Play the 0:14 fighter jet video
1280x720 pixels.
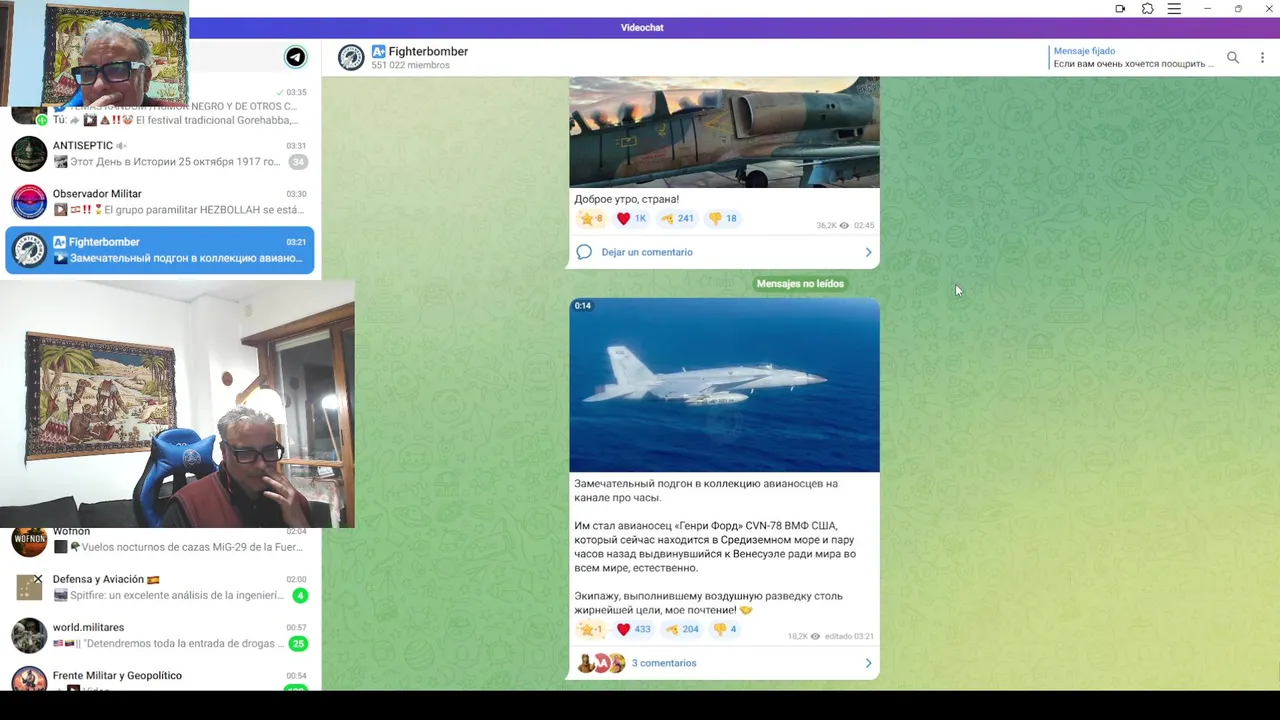pyautogui.click(x=724, y=385)
